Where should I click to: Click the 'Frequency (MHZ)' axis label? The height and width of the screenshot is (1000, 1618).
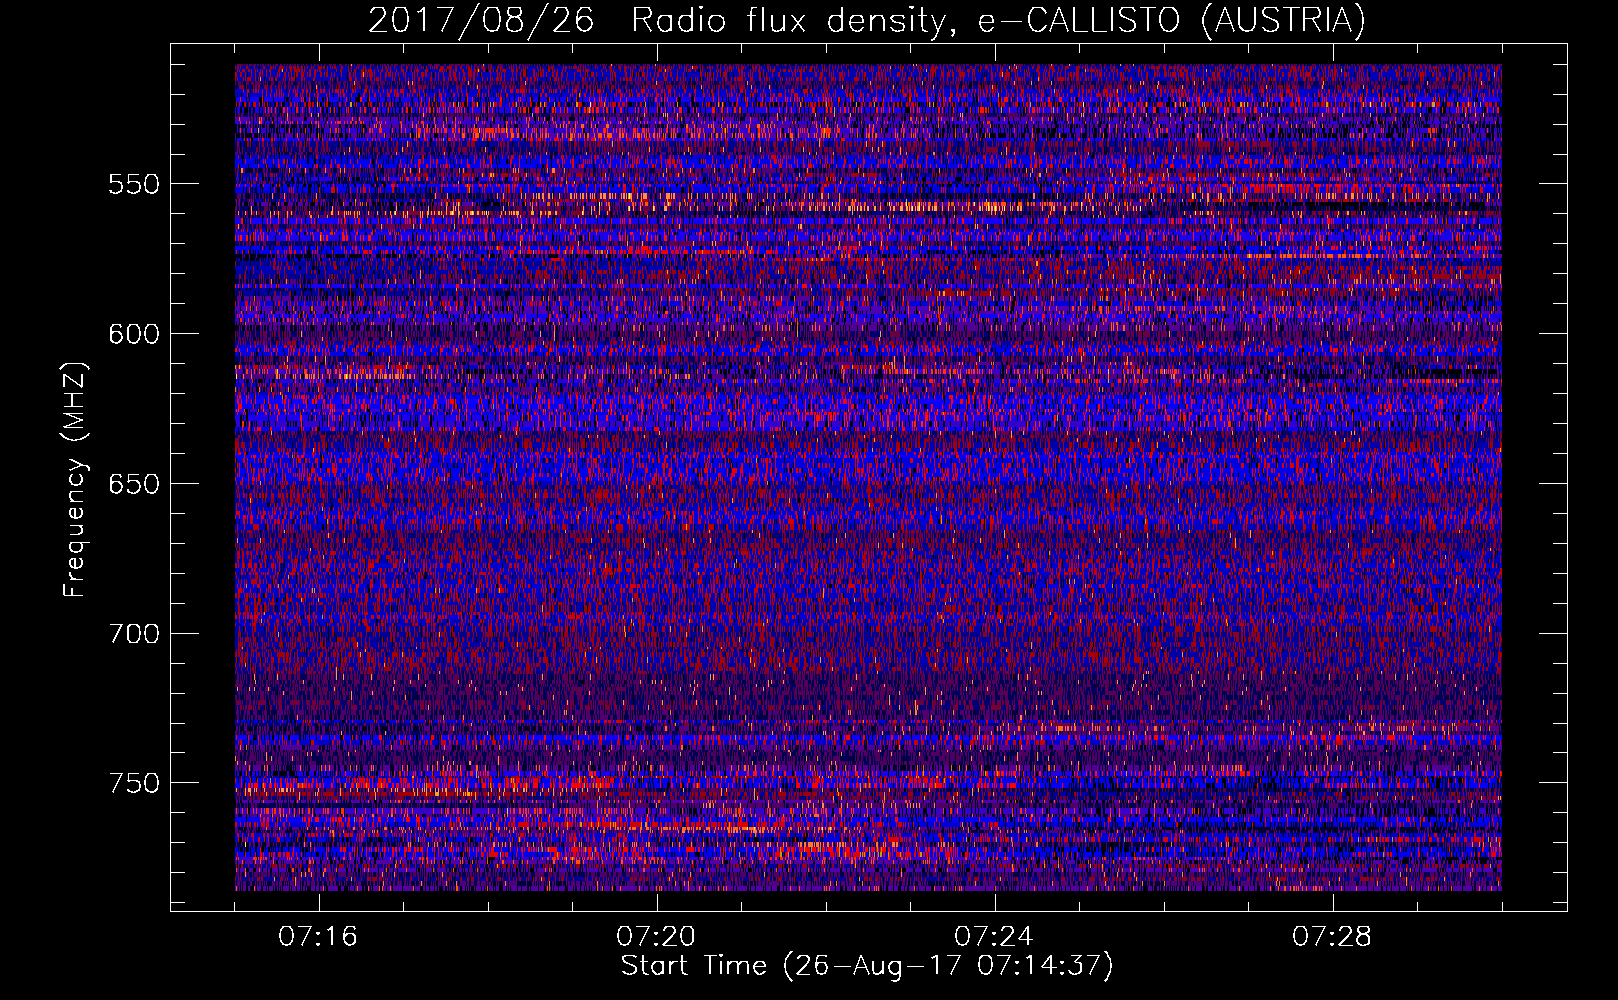click(76, 480)
